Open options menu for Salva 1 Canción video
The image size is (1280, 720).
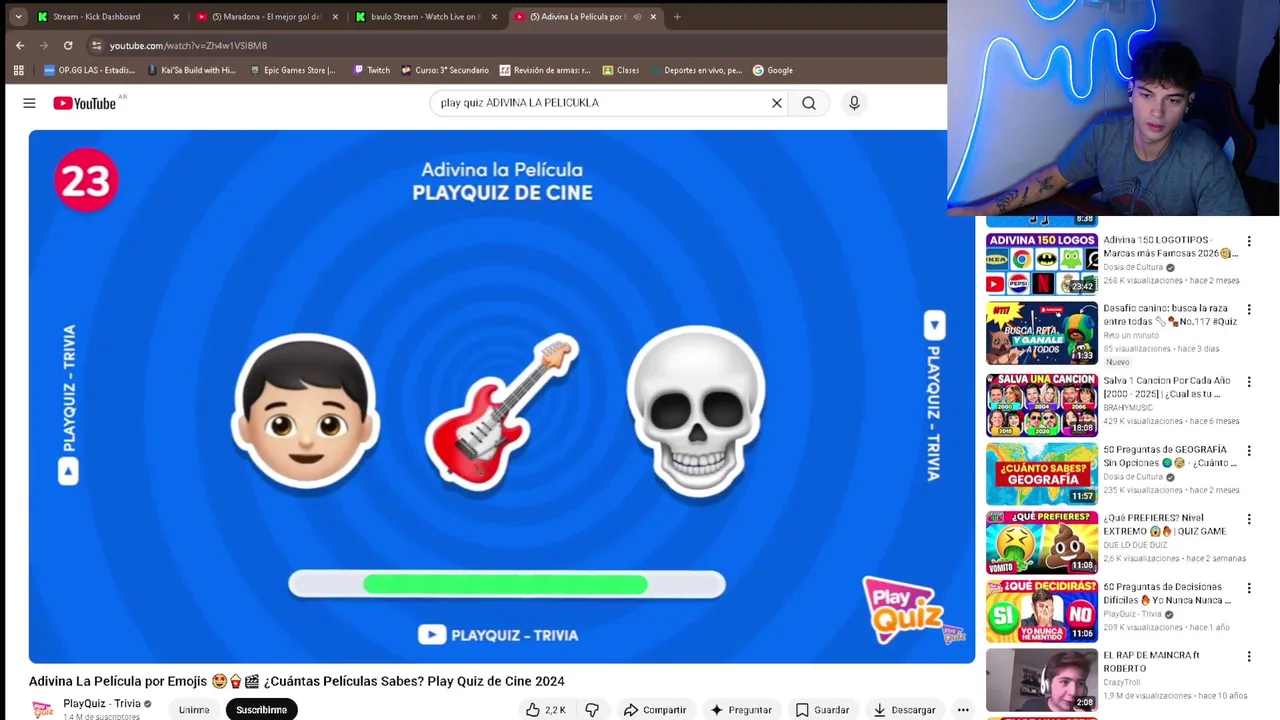click(1248, 381)
